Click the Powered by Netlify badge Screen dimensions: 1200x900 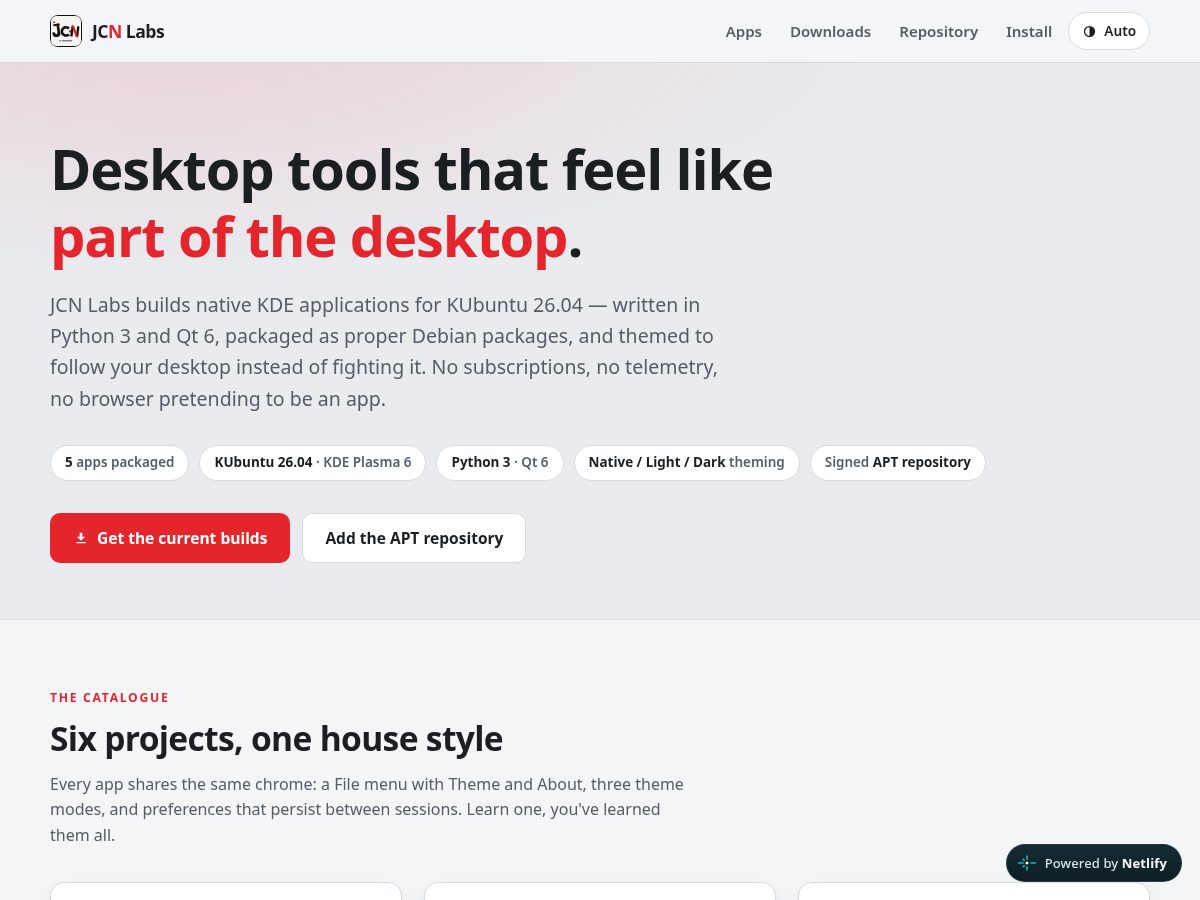[1094, 863]
